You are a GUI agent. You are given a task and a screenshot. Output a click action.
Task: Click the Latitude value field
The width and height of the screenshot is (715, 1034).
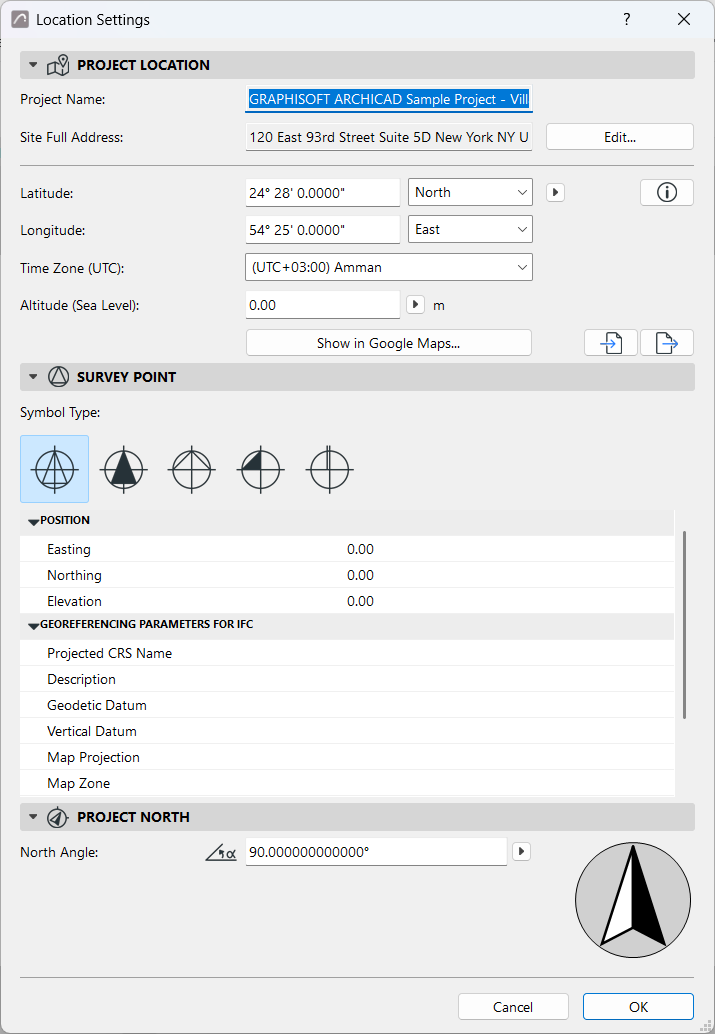tap(323, 193)
